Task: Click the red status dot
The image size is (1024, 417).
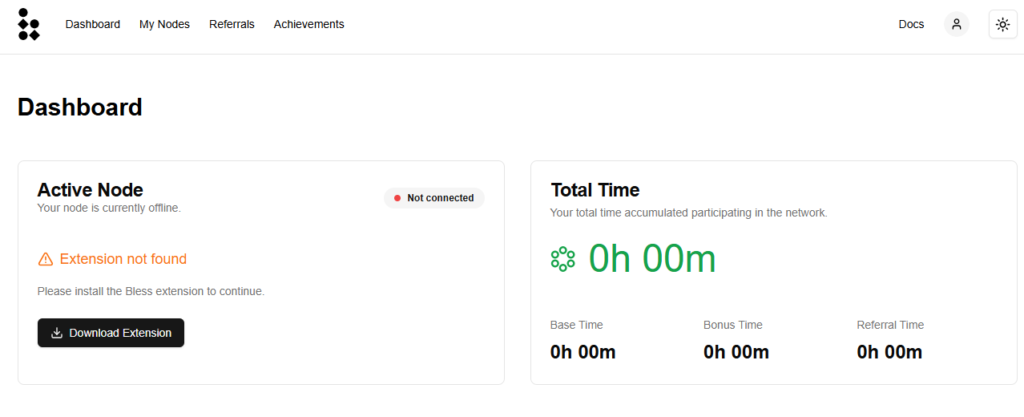Action: click(397, 198)
